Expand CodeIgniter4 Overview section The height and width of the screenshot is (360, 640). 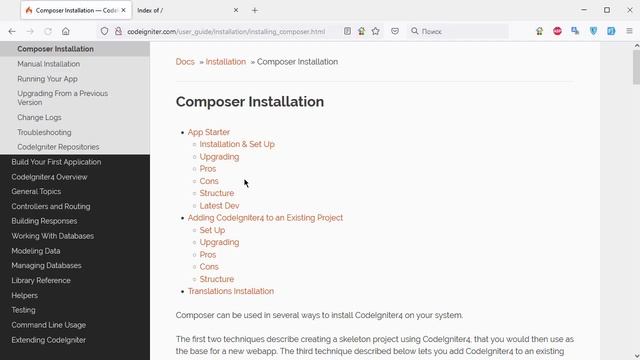(49, 177)
